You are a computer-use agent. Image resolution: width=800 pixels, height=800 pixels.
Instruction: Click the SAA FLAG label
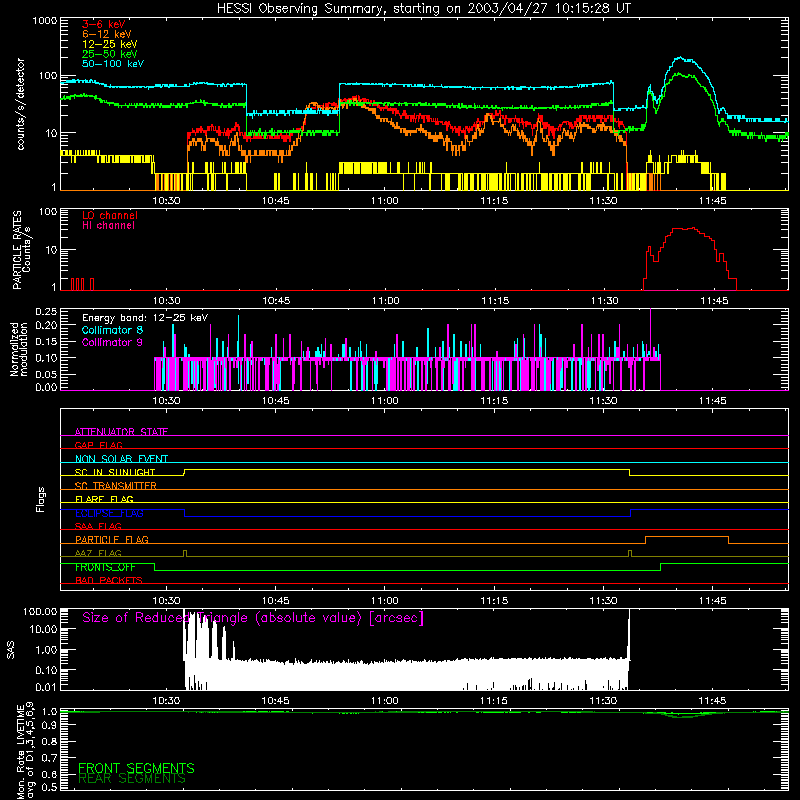tap(98, 526)
